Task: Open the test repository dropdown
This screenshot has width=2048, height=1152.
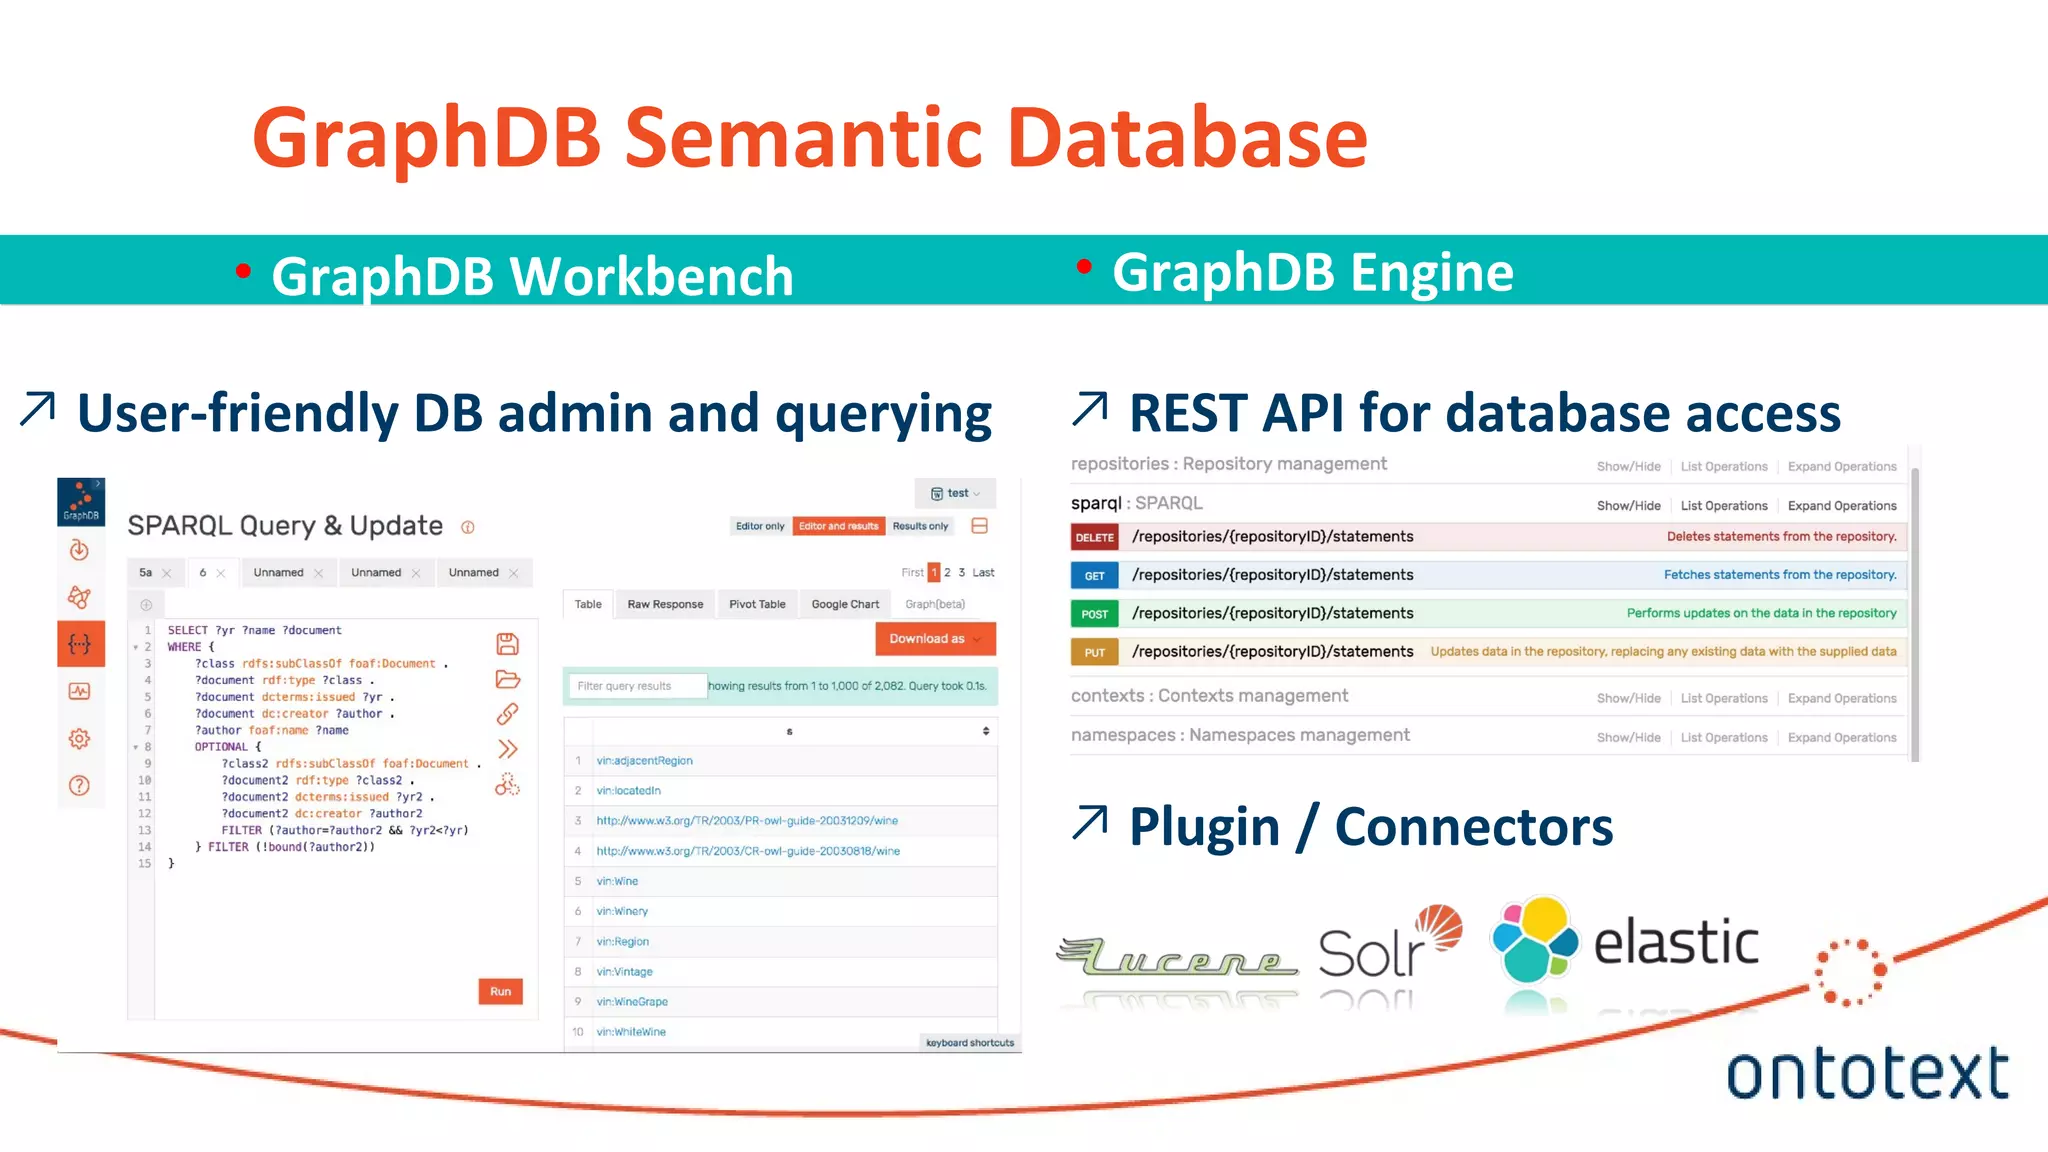Action: coord(955,493)
